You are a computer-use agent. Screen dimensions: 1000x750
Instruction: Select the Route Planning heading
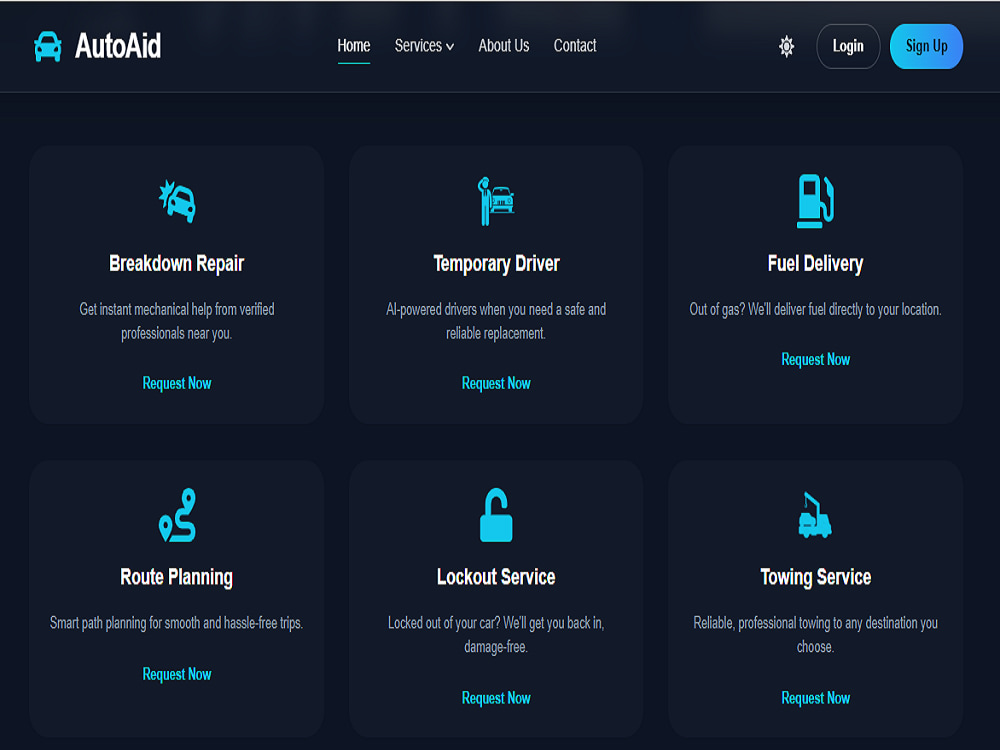coord(177,577)
